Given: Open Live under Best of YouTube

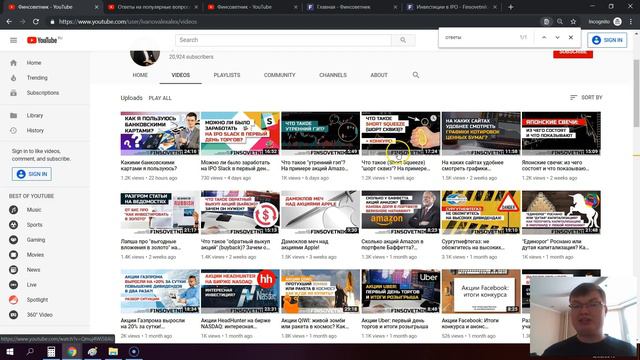Looking at the screenshot, I should pyautogui.click(x=31, y=285).
